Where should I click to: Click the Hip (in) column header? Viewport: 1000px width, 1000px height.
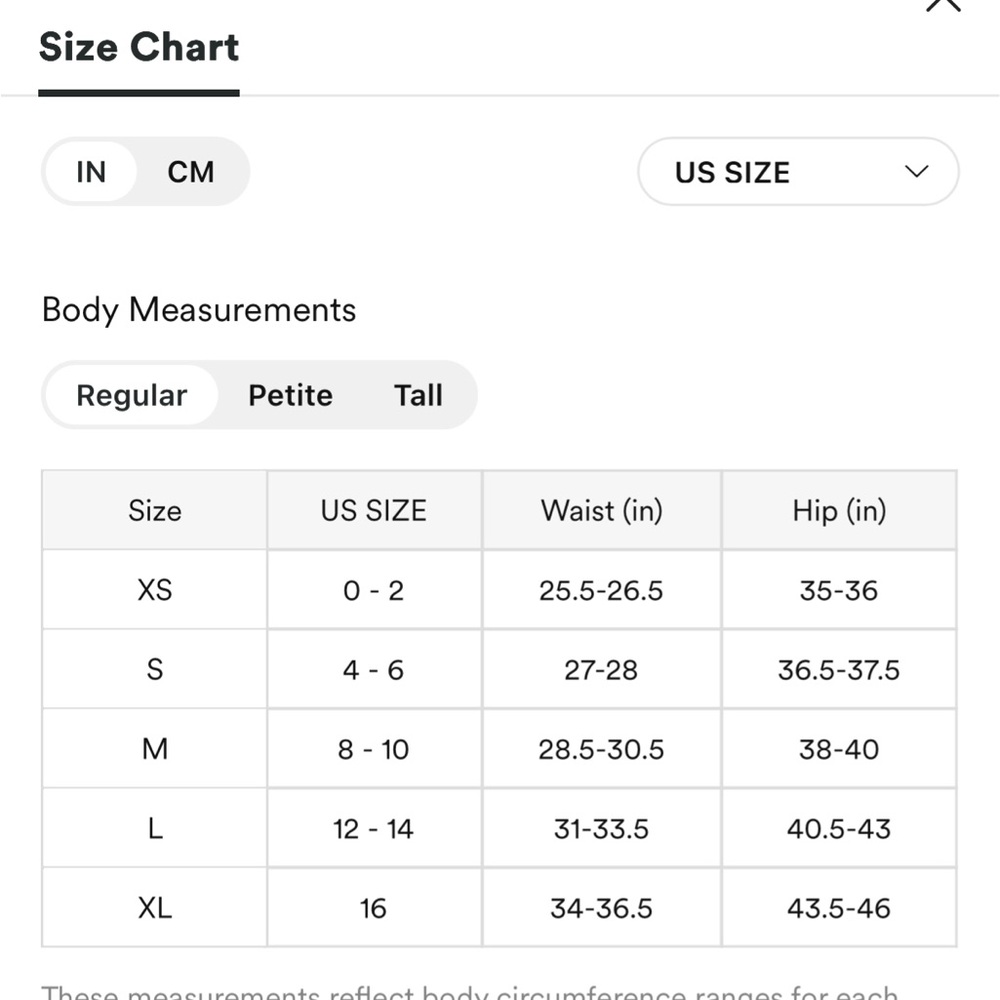[x=839, y=511]
